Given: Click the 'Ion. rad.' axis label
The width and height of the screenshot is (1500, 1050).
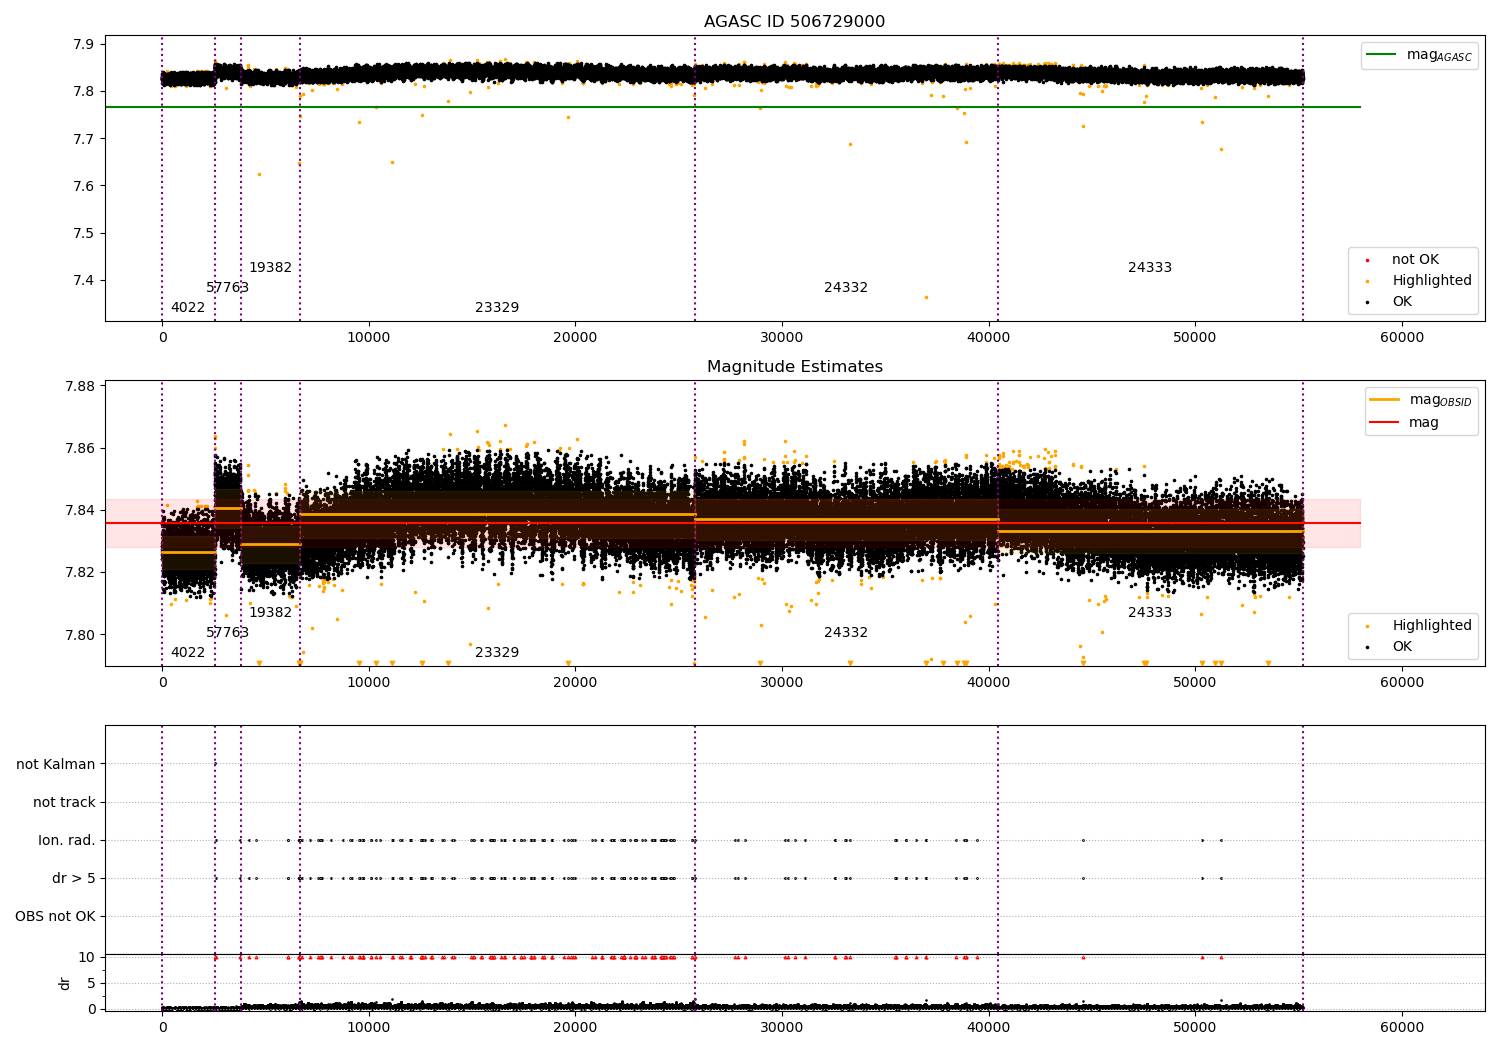Looking at the screenshot, I should 67,840.
